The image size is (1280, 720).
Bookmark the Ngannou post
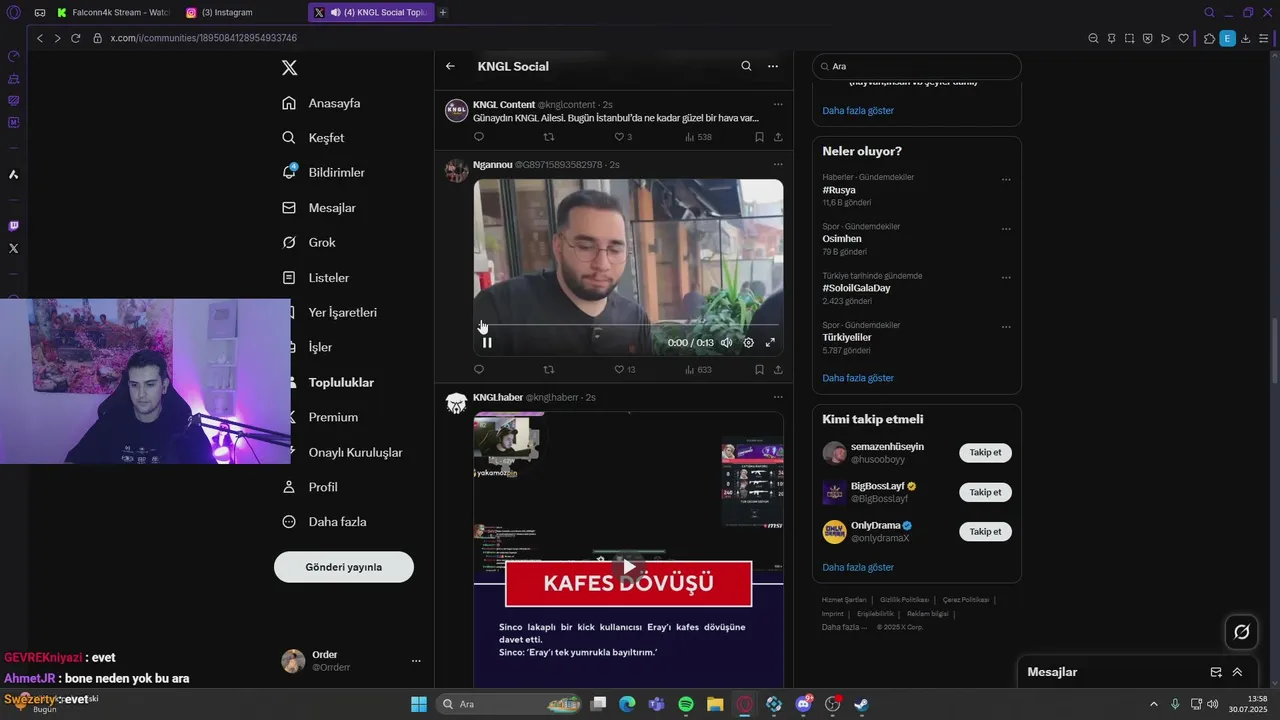(759, 370)
